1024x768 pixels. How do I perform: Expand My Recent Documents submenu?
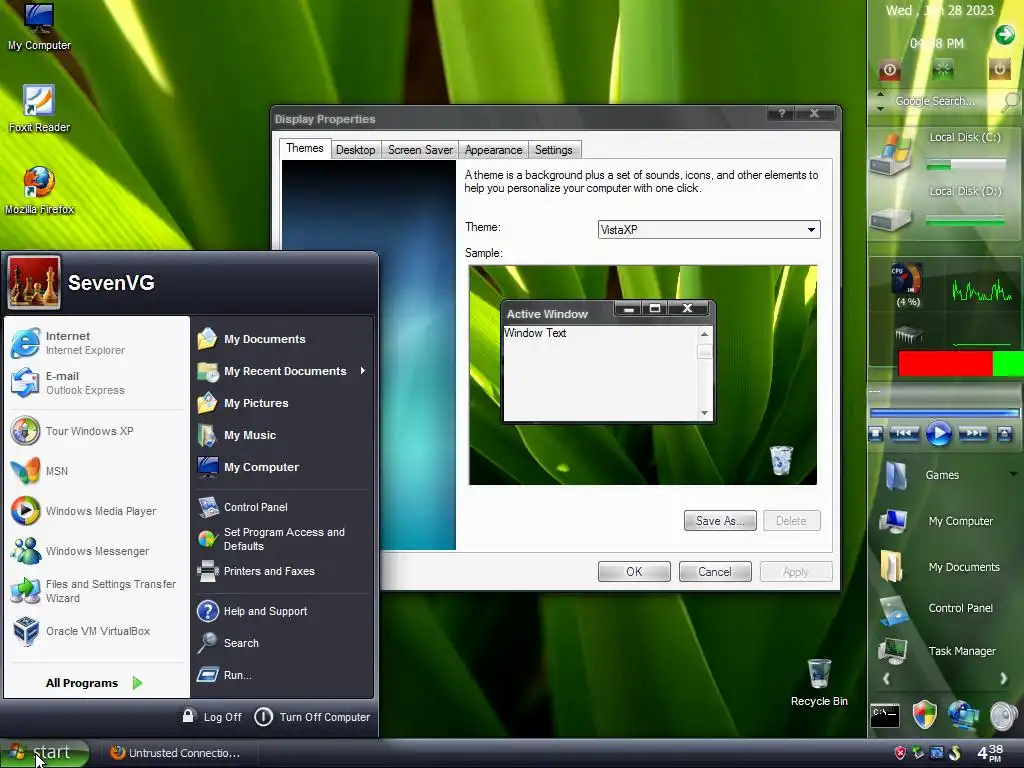[283, 371]
